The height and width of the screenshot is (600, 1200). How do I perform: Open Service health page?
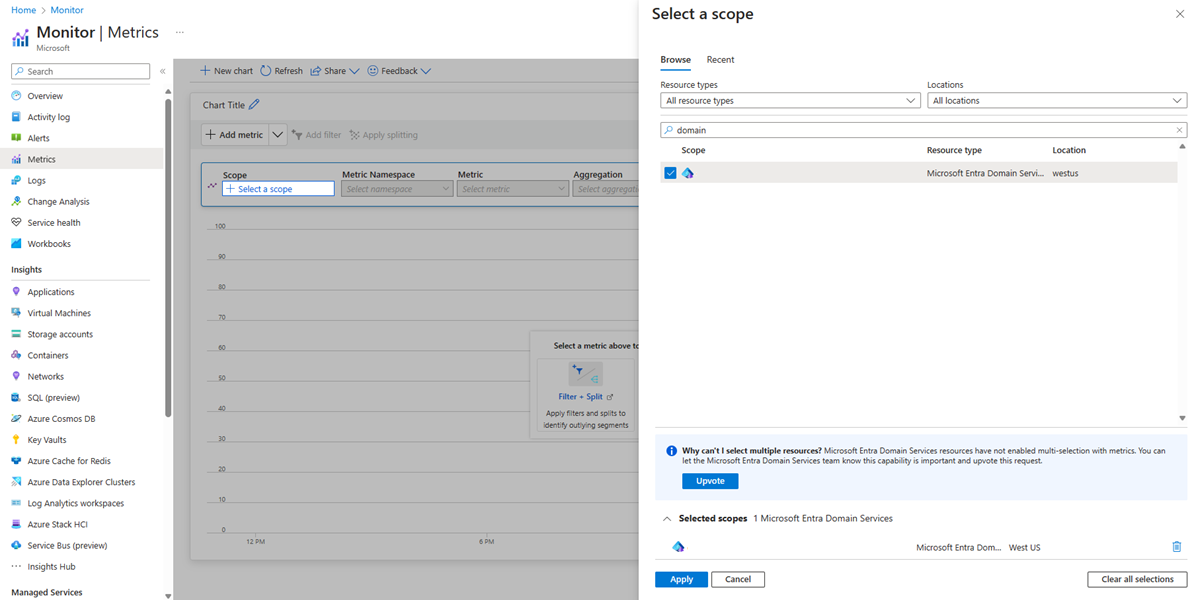pyautogui.click(x=54, y=223)
